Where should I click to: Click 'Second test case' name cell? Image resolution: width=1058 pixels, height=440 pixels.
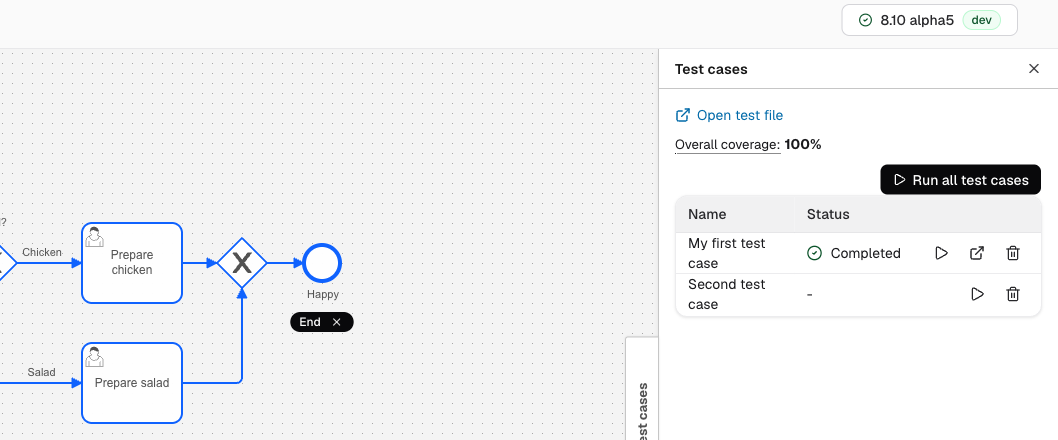tap(727, 294)
